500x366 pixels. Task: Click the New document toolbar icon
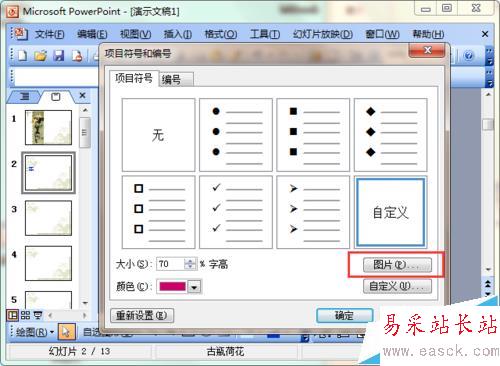[x=22, y=55]
